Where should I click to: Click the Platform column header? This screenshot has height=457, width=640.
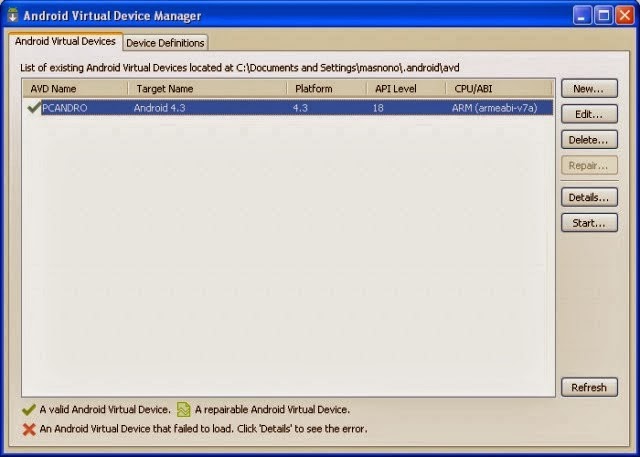(327, 89)
